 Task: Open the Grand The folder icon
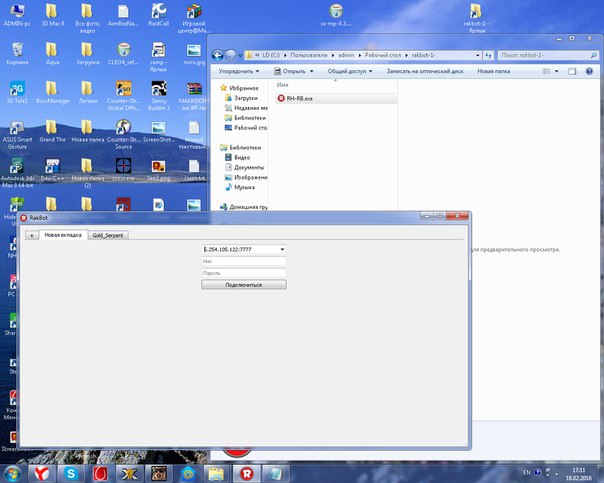tap(52, 131)
